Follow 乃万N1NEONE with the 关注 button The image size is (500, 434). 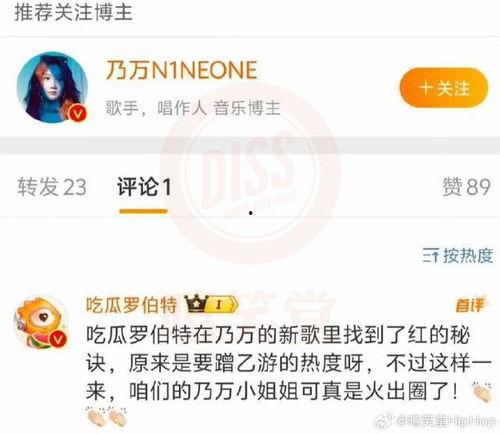(444, 88)
